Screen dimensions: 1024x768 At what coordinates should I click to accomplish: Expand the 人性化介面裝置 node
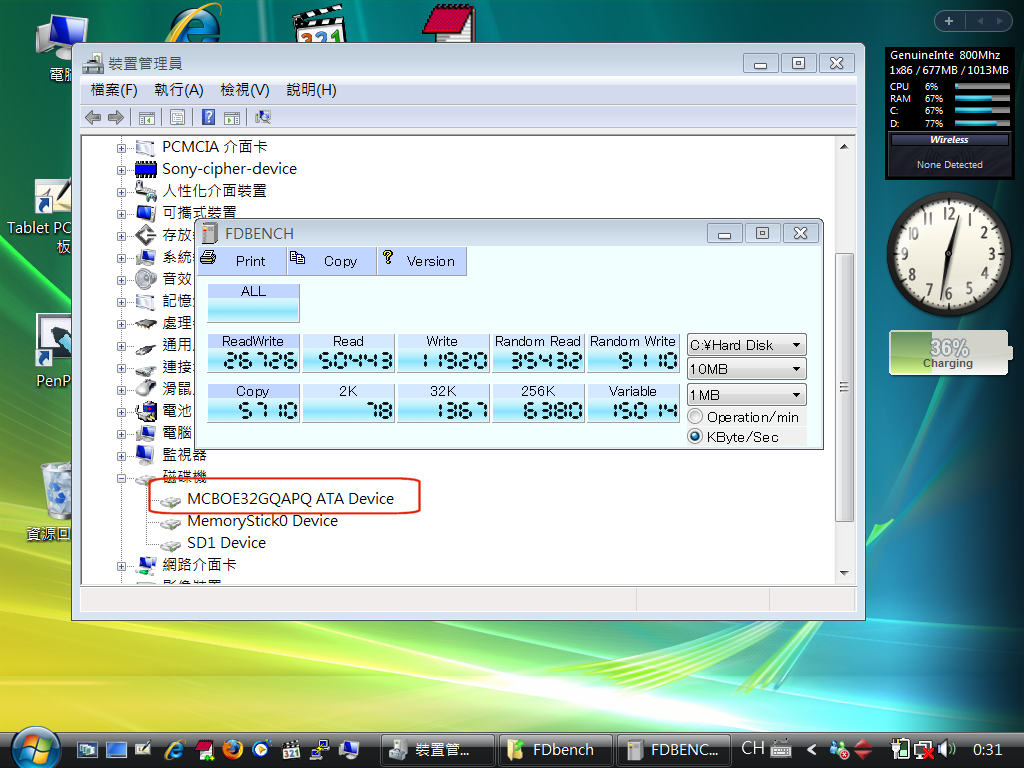coord(121,192)
